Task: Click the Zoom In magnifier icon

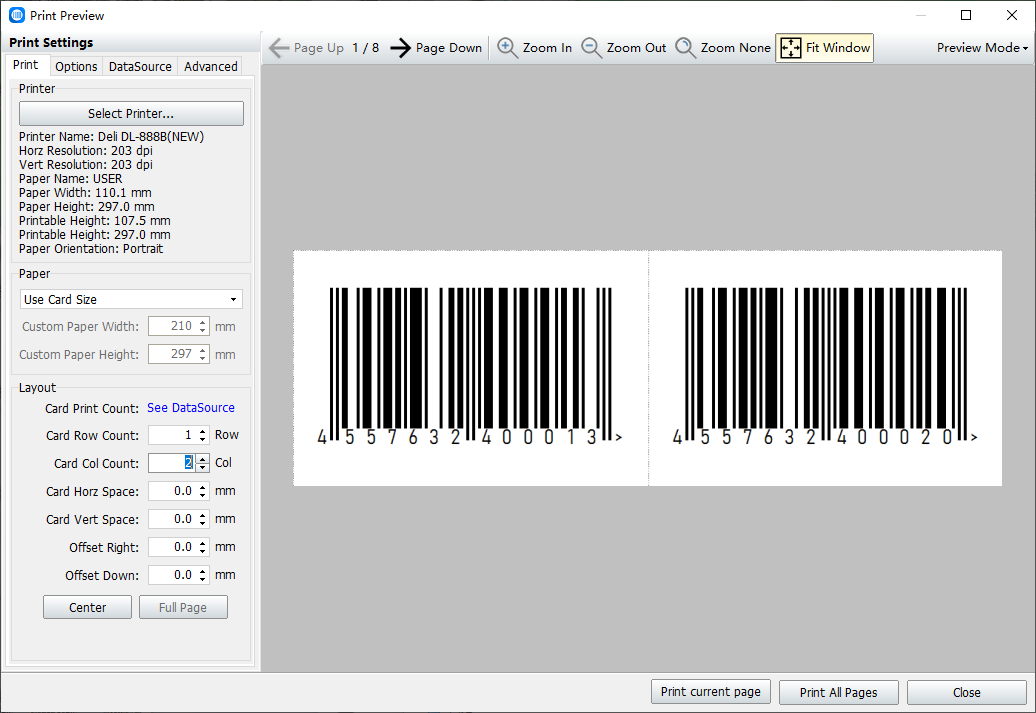Action: click(x=507, y=48)
